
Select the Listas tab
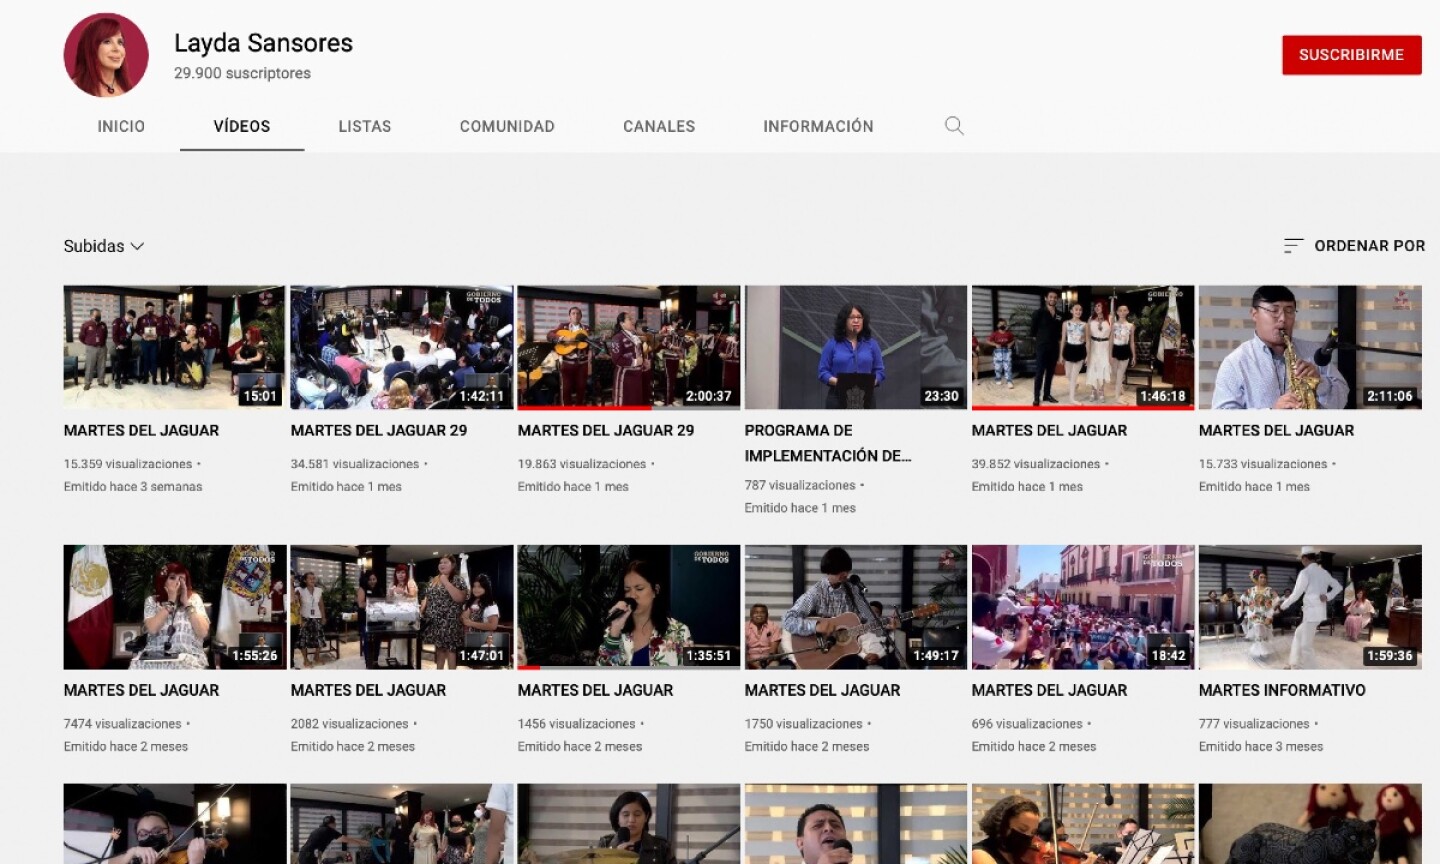pyautogui.click(x=364, y=126)
